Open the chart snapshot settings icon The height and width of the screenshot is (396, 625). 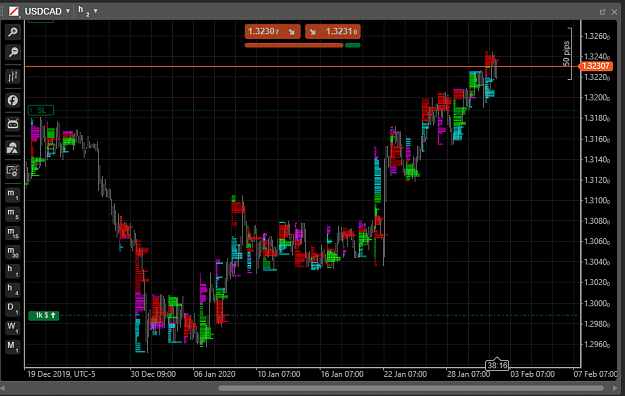tap(13, 171)
